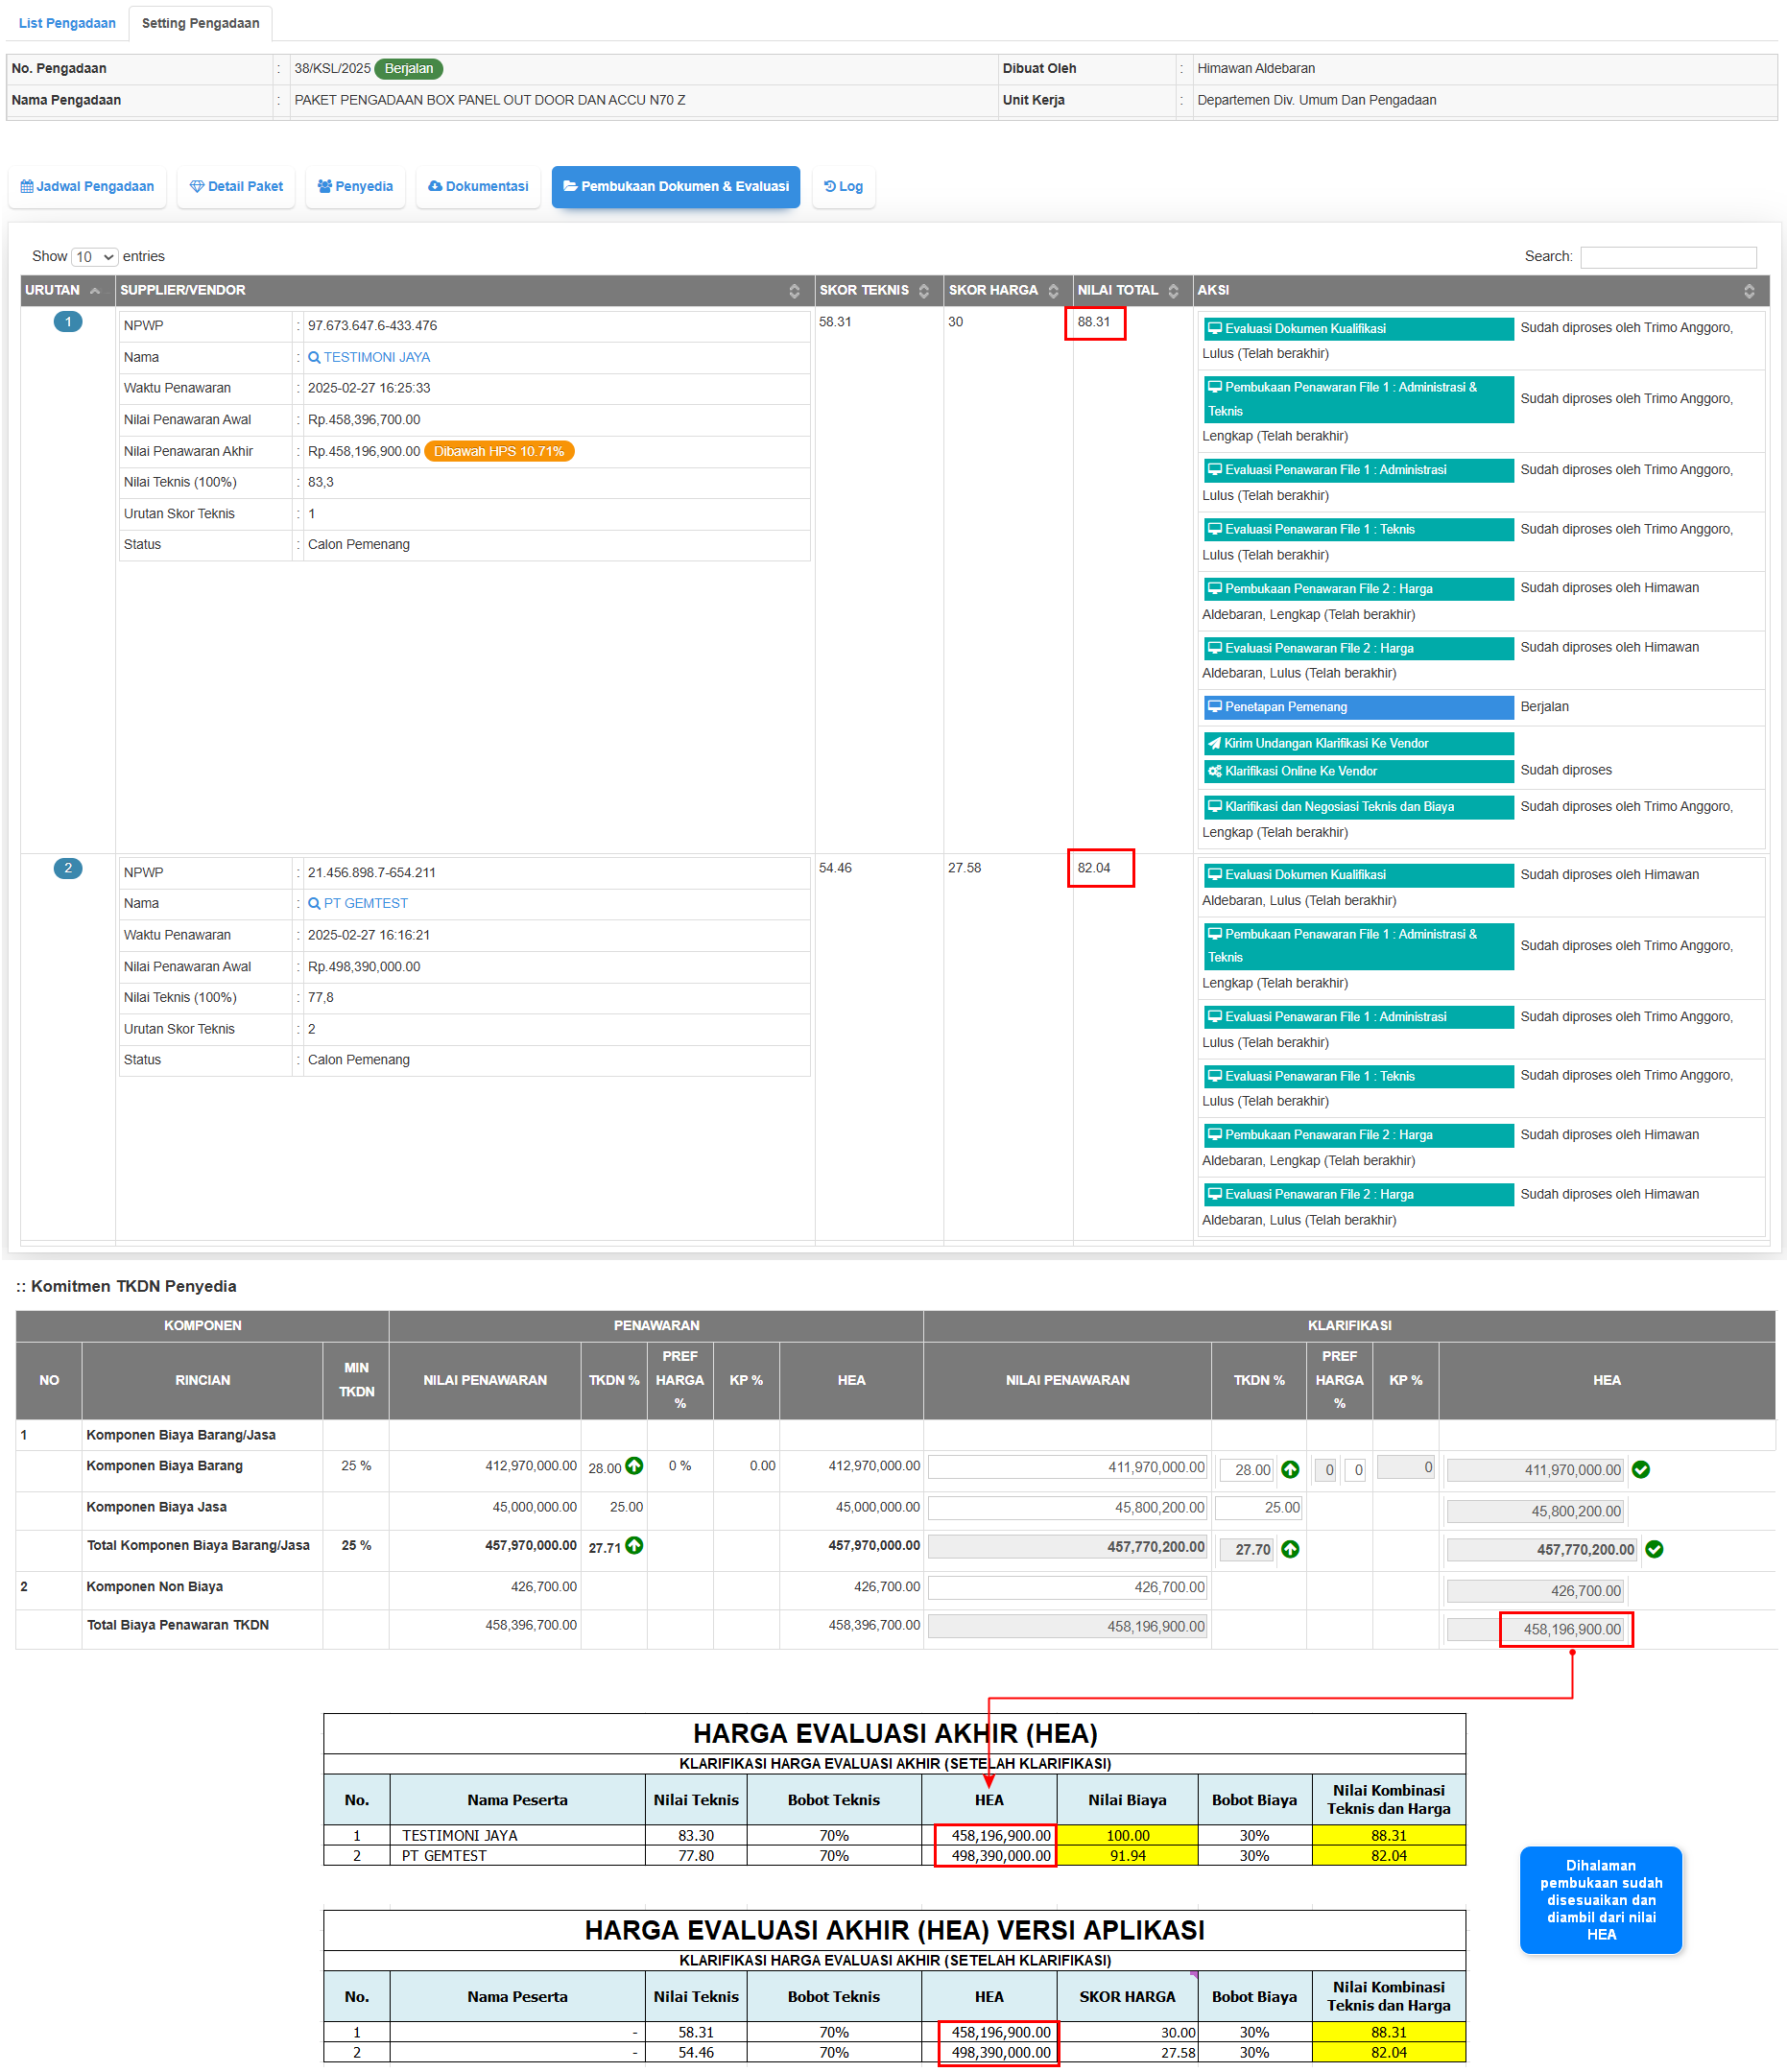Sort by the SKOR HARGA column header

1053,291
